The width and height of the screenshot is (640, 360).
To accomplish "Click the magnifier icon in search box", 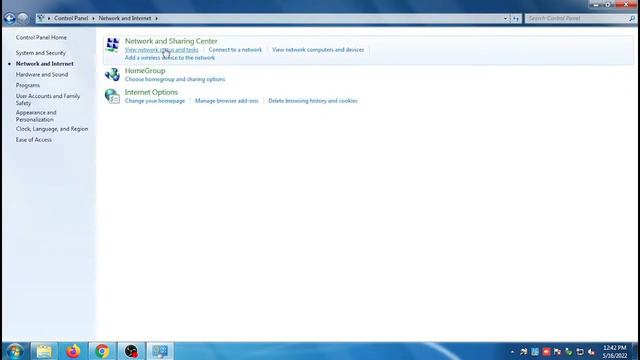I will tap(632, 18).
